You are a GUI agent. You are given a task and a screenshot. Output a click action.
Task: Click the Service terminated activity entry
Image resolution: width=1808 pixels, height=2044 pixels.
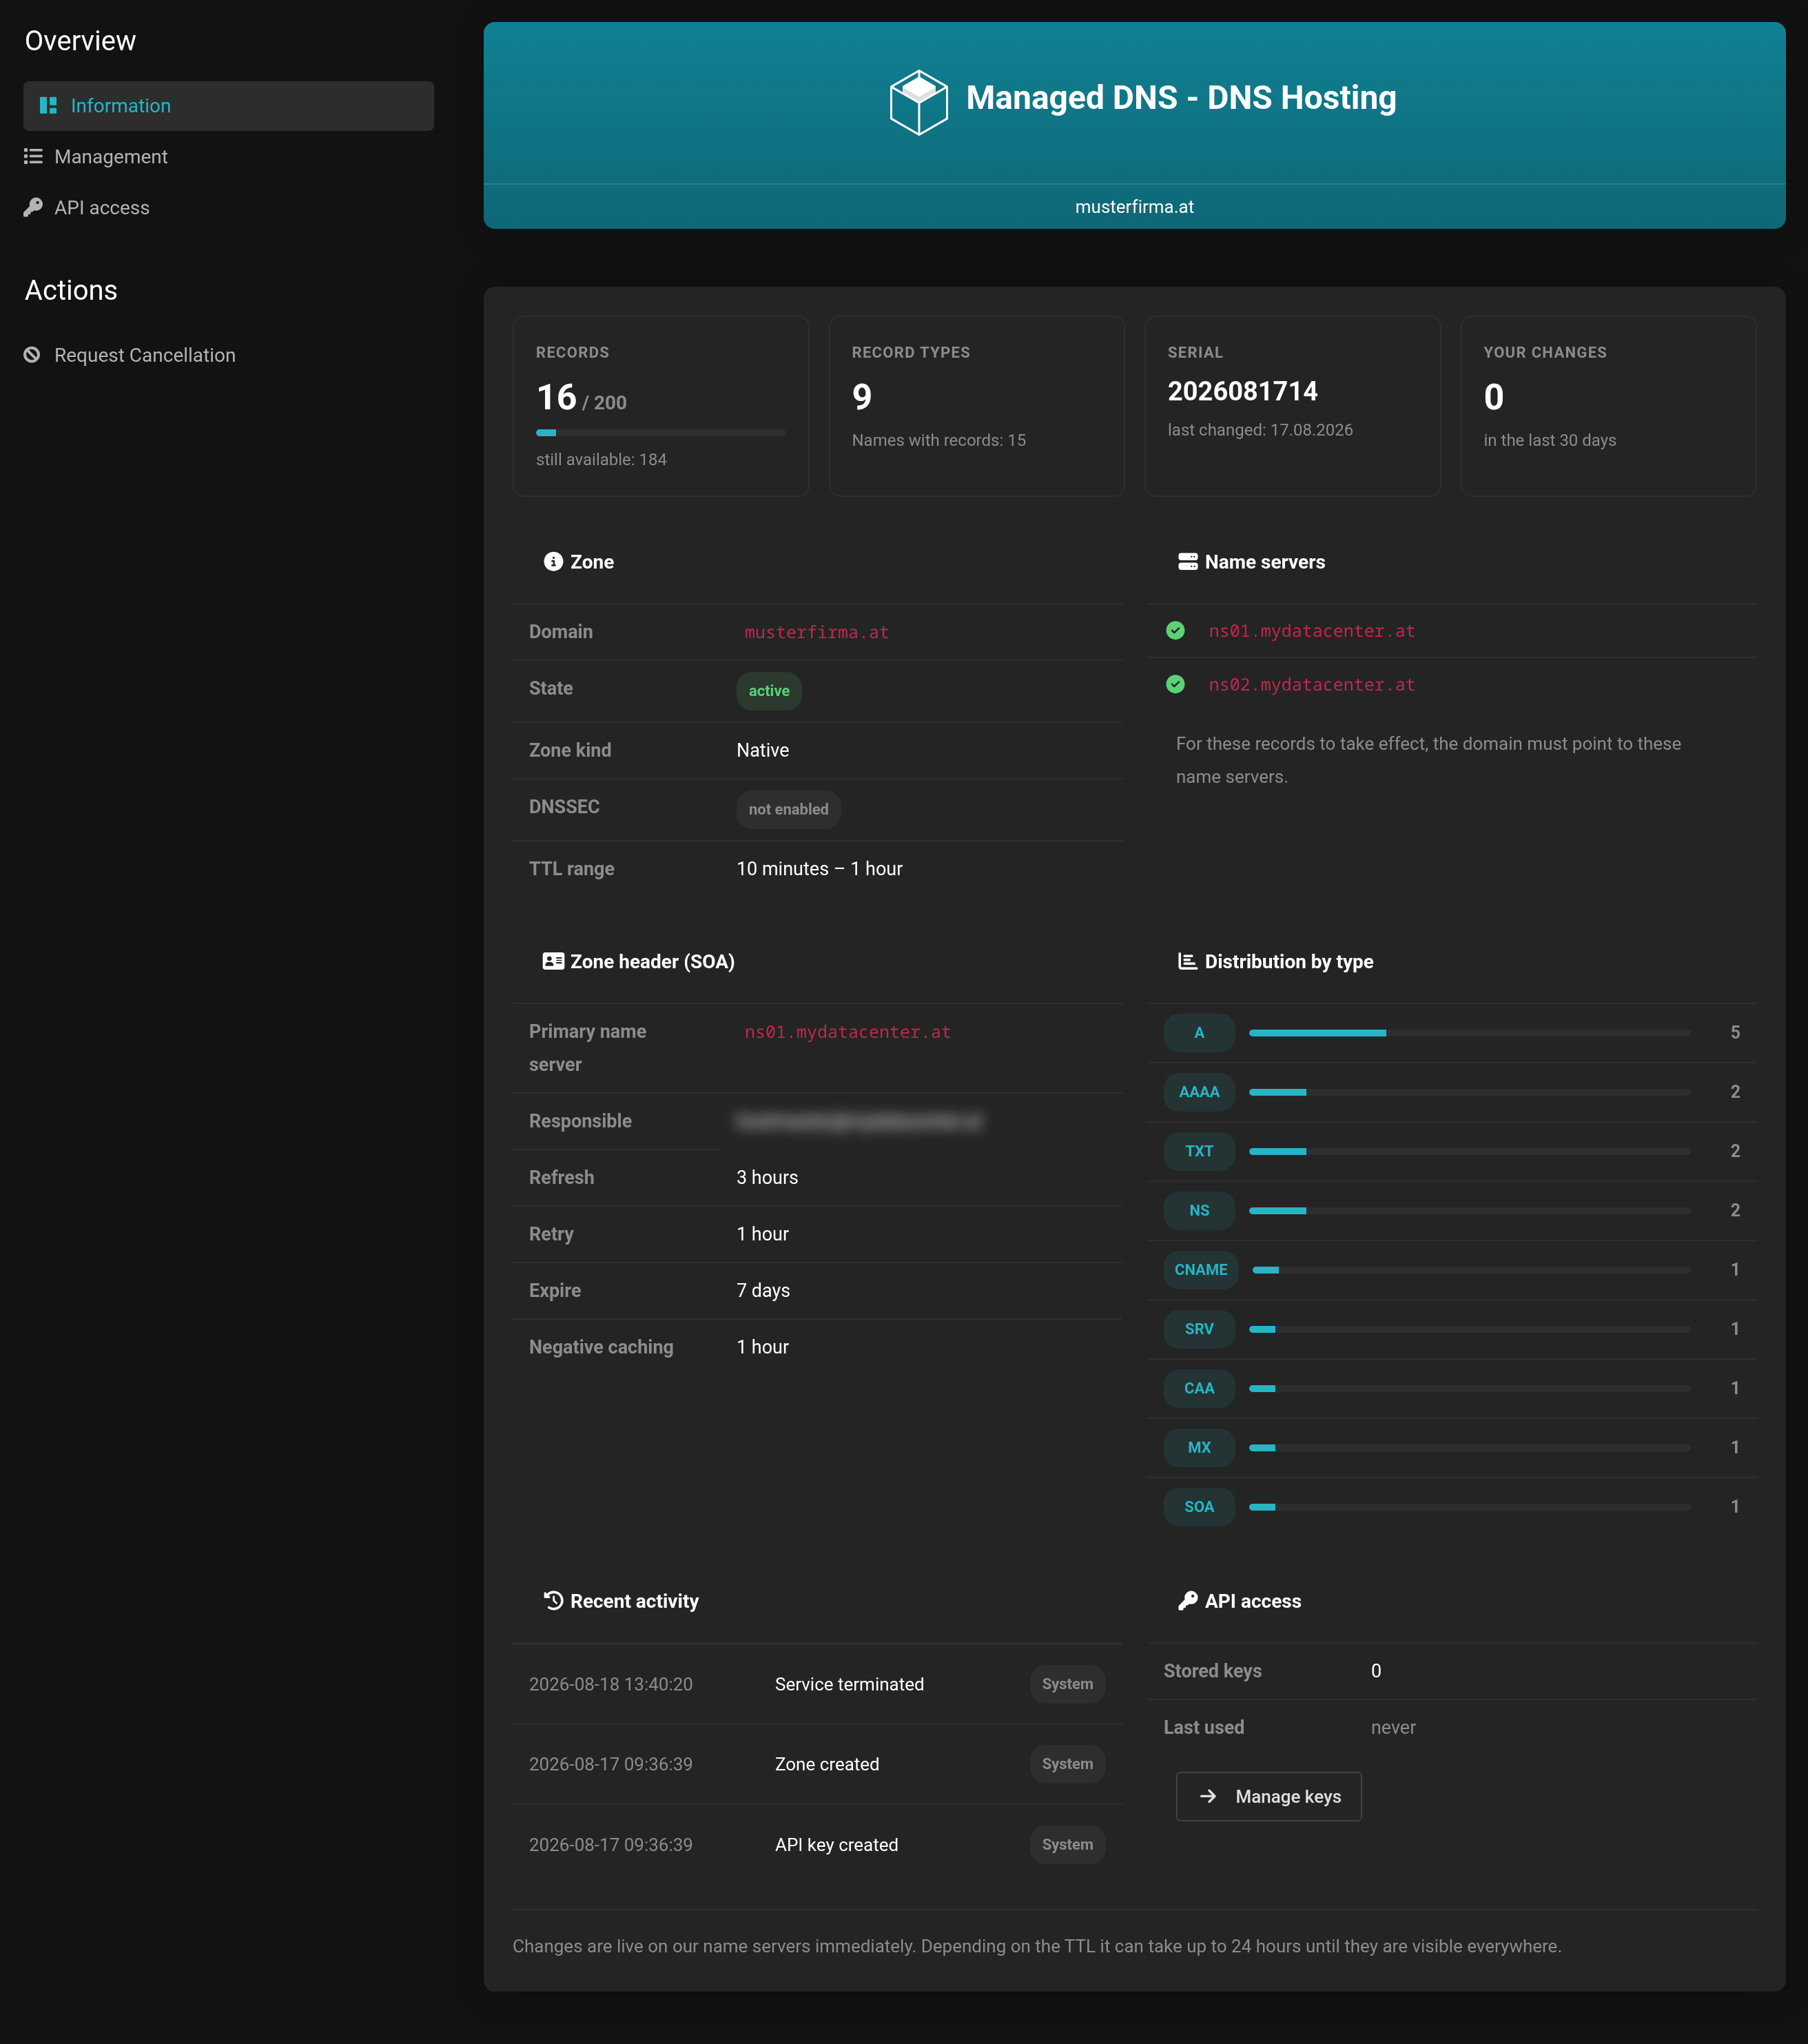[817, 1684]
